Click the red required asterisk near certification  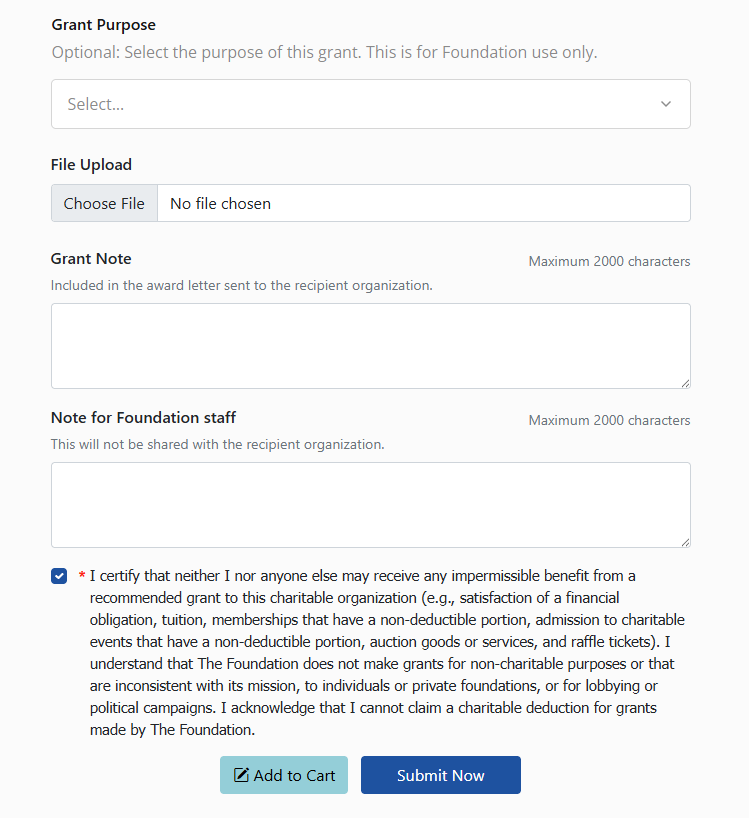point(82,575)
